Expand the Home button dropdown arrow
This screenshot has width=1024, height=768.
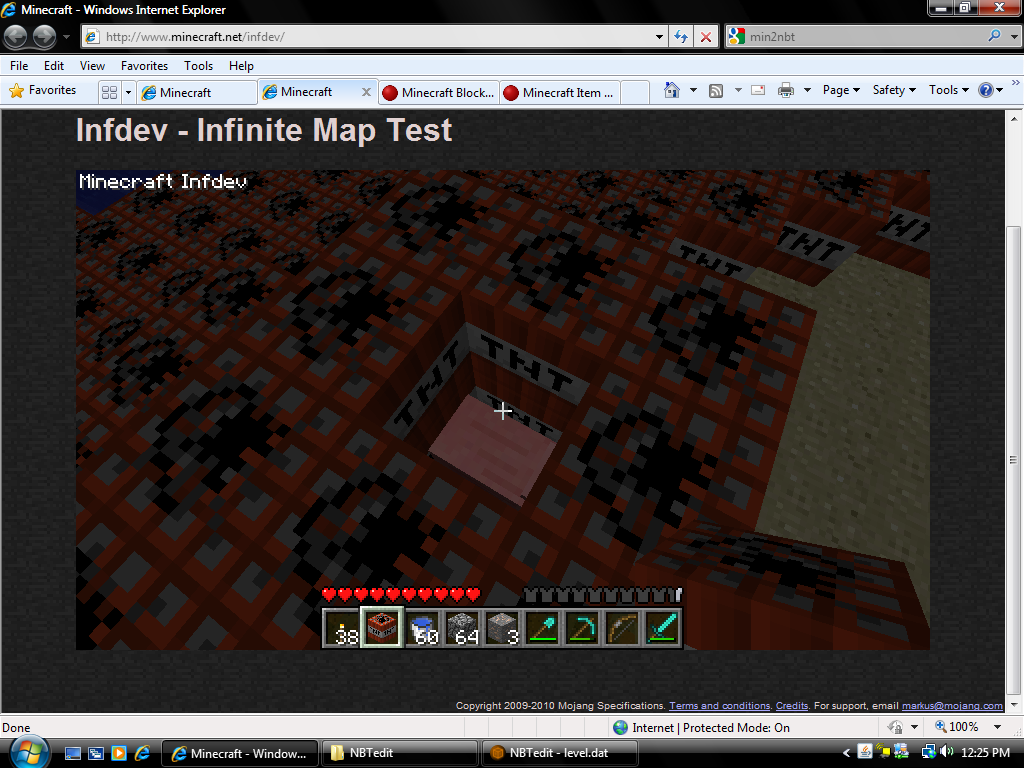pyautogui.click(x=694, y=90)
